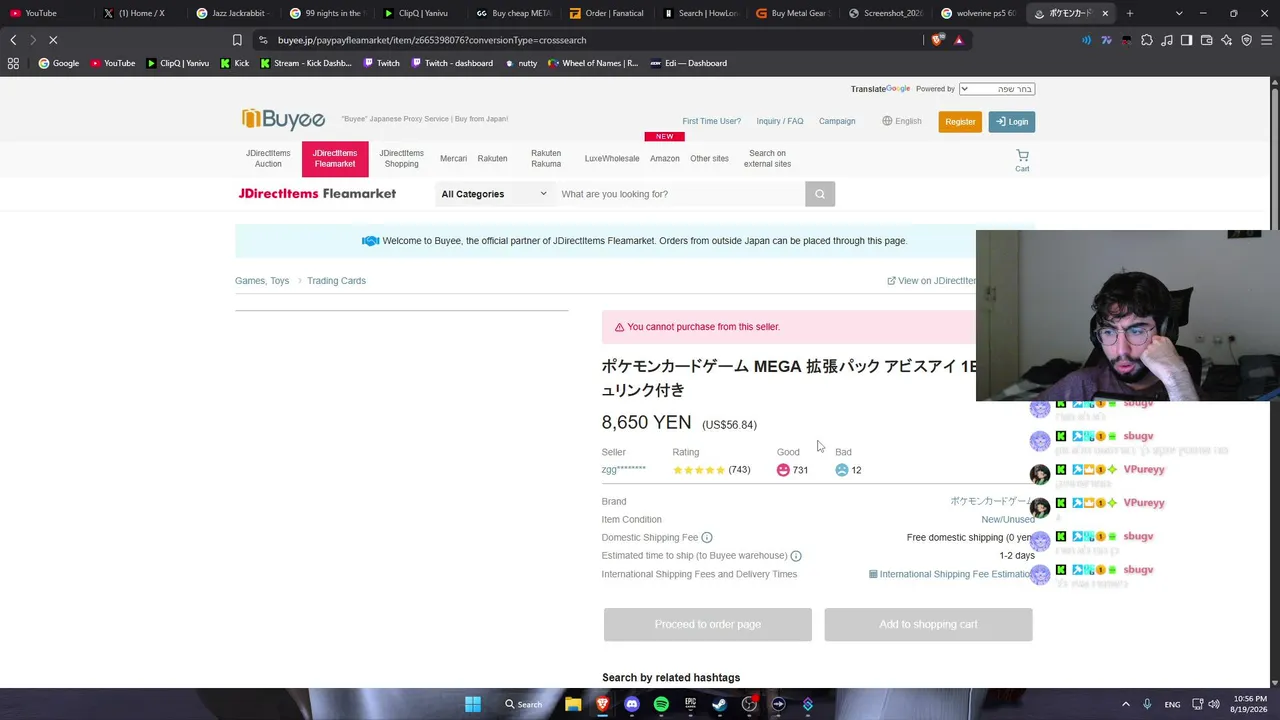This screenshot has width=1280, height=720.
Task: Open the Windows Start menu
Action: click(473, 704)
